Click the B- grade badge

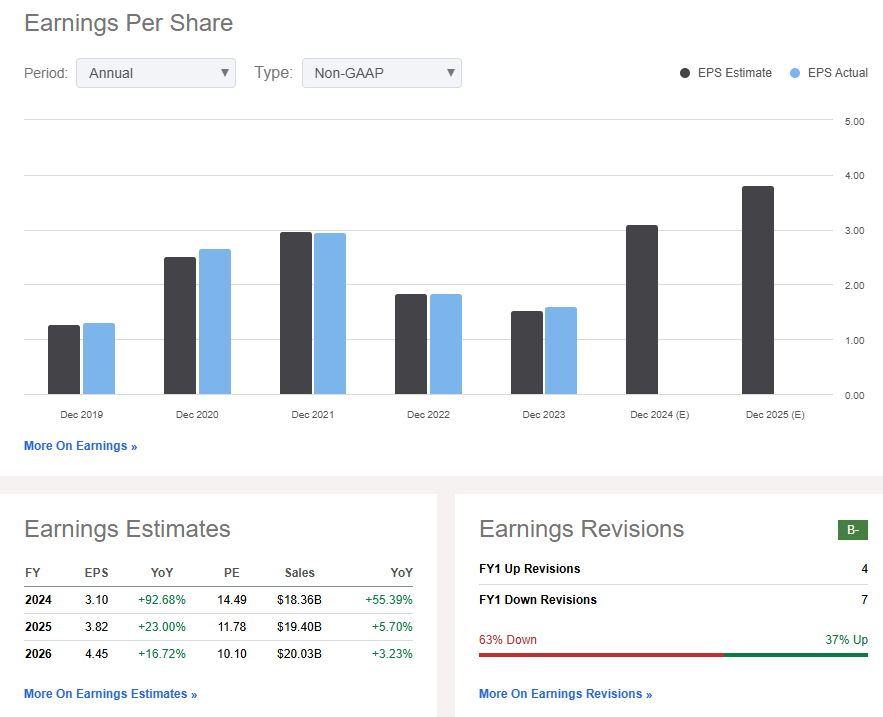pos(852,530)
